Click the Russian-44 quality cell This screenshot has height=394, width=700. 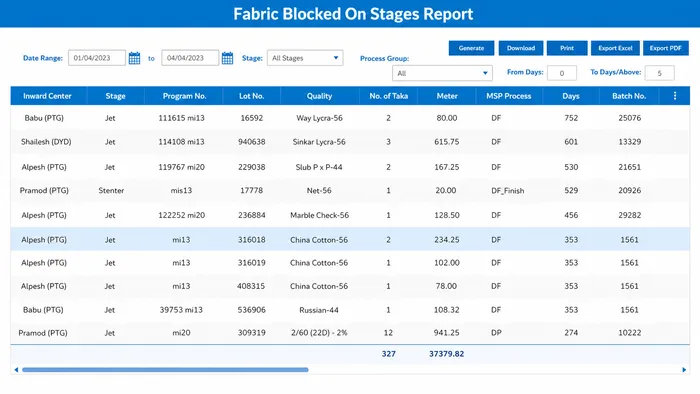(319, 310)
